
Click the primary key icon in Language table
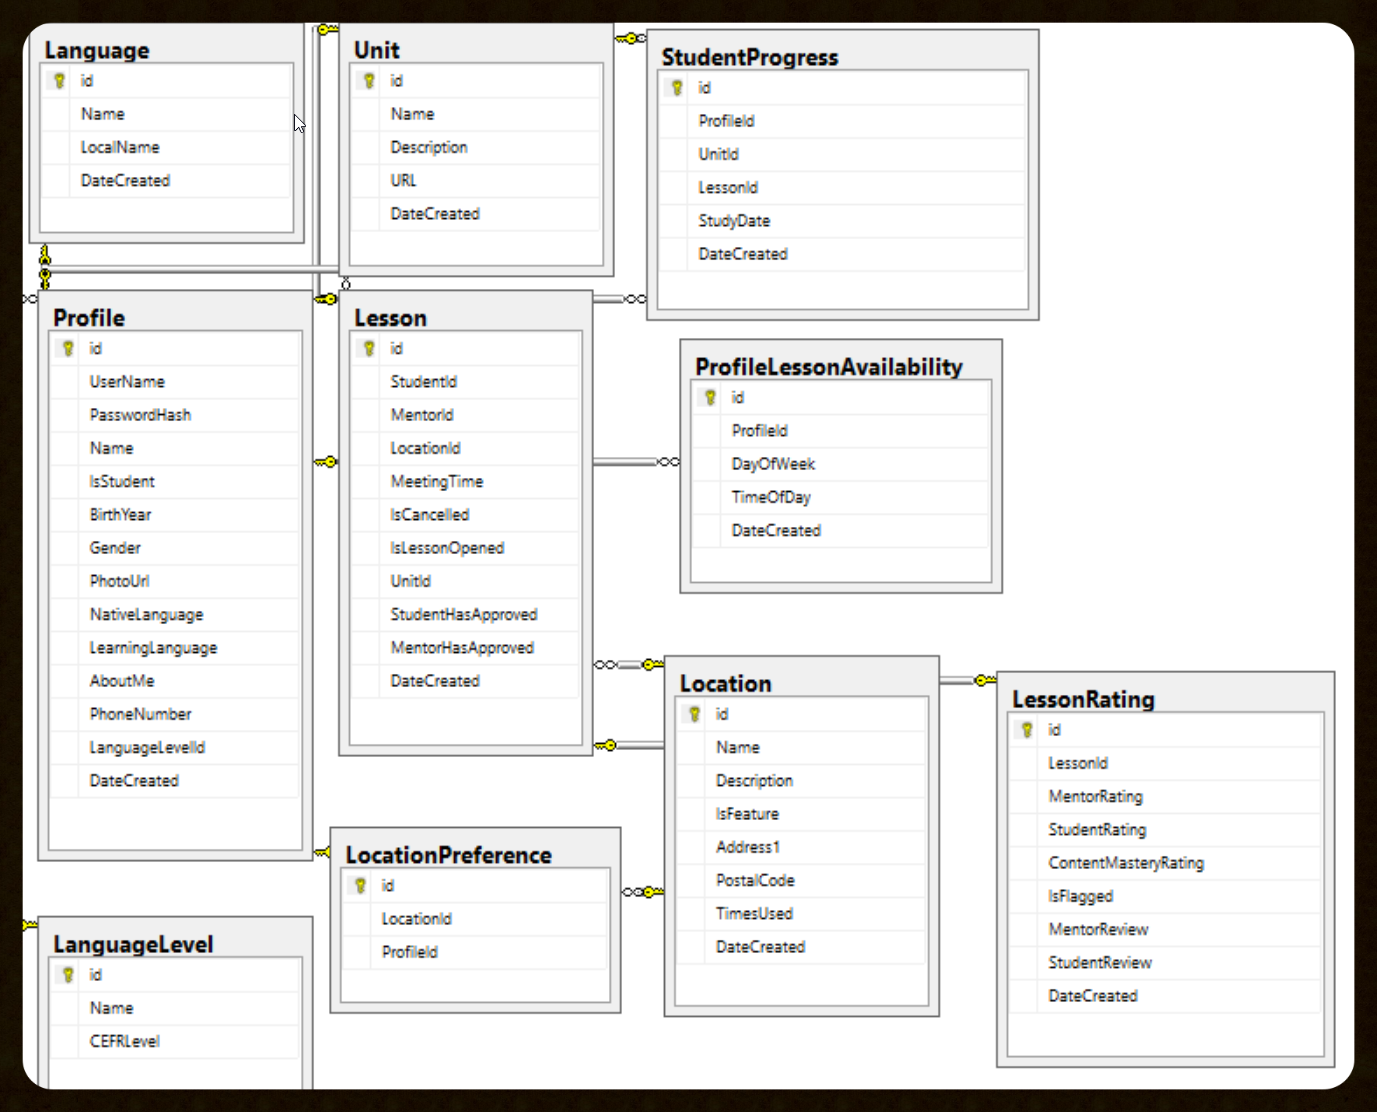pos(59,81)
